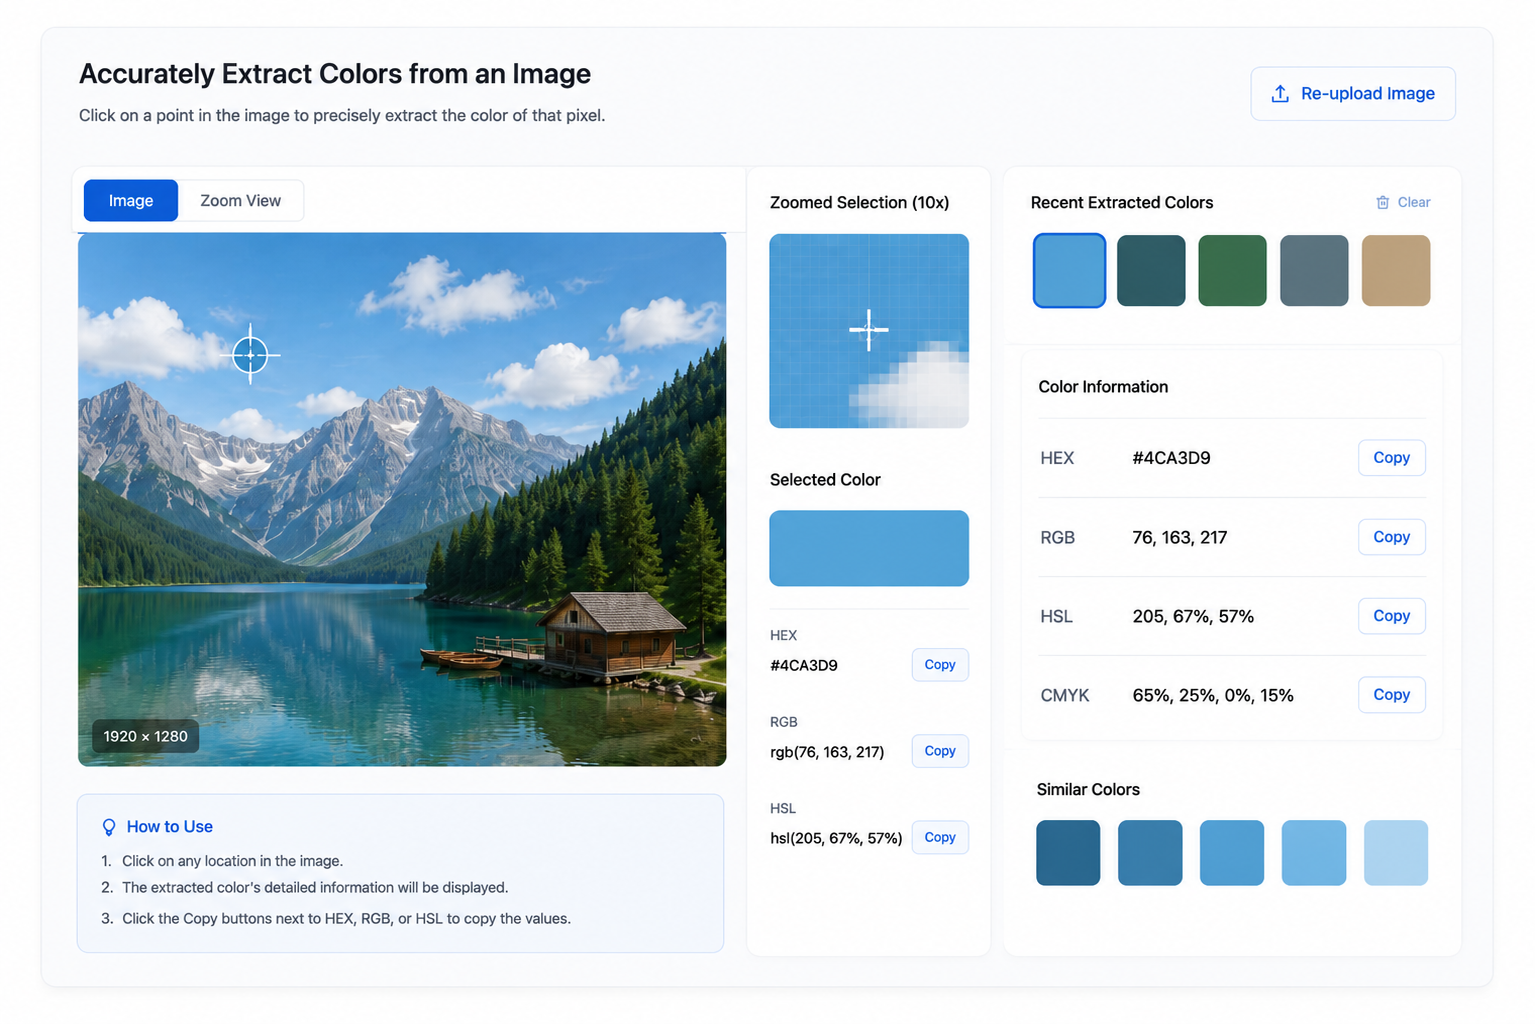Click the trash icon next to Clear
The height and width of the screenshot is (1024, 1535).
(1383, 202)
